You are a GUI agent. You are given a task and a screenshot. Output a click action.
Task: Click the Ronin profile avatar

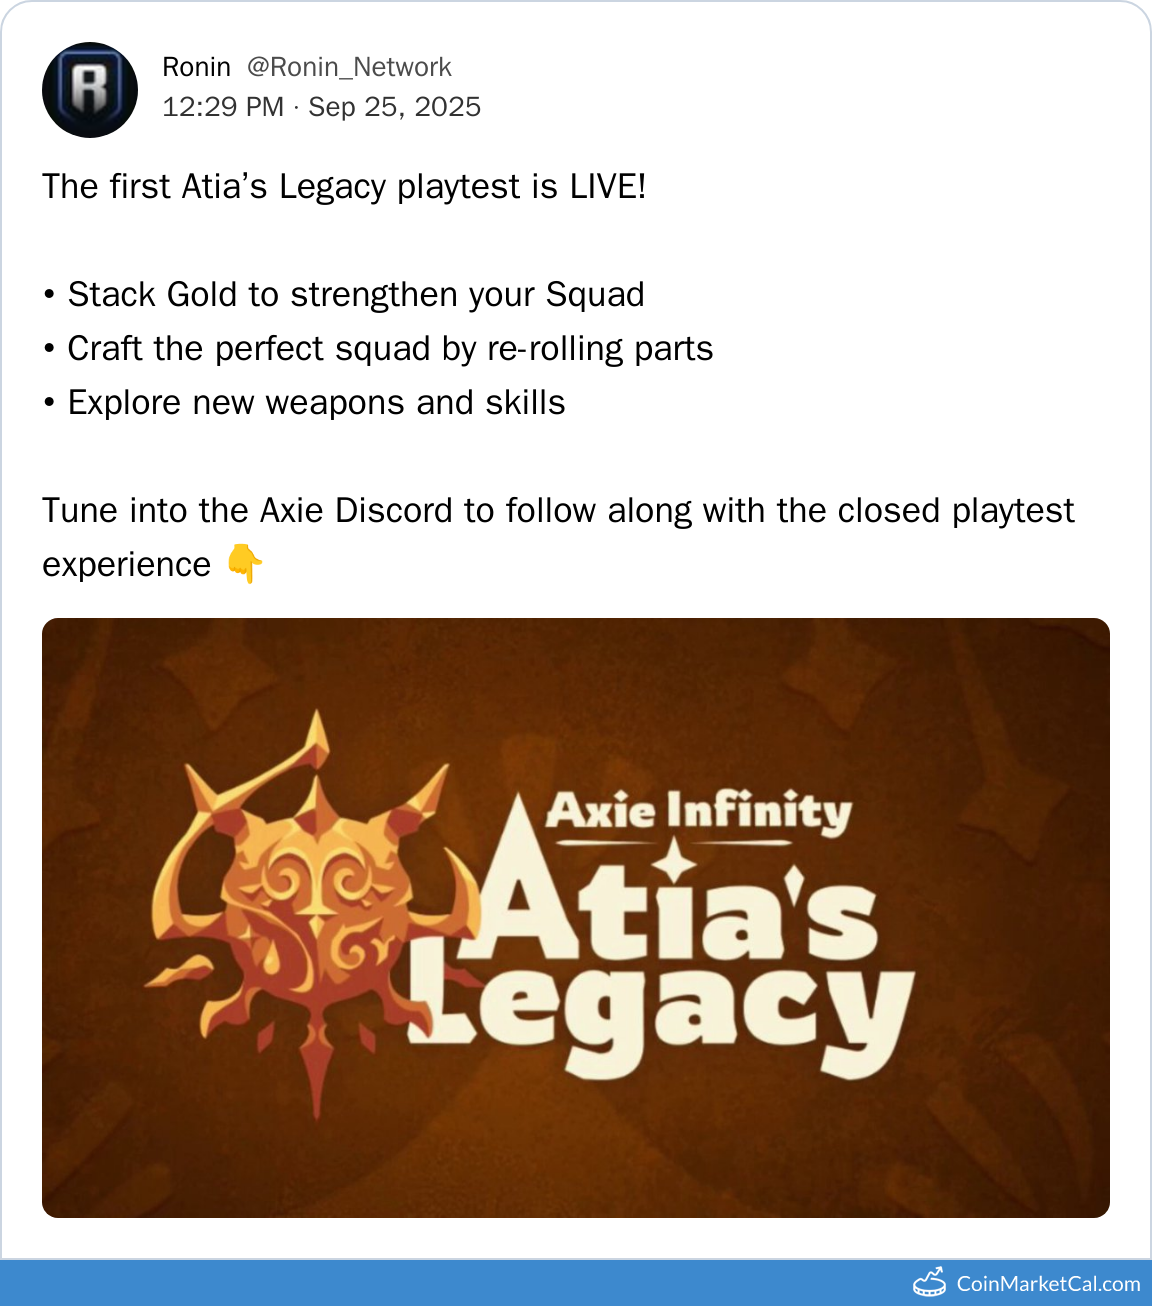pyautogui.click(x=90, y=90)
